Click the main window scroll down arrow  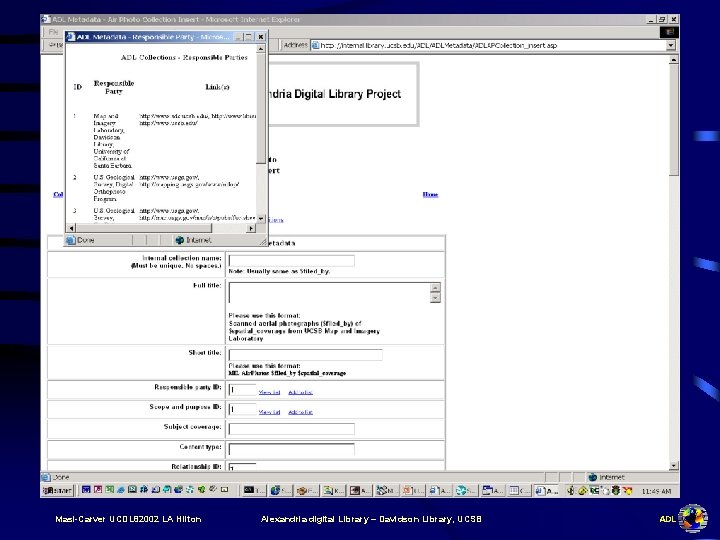coord(674,466)
